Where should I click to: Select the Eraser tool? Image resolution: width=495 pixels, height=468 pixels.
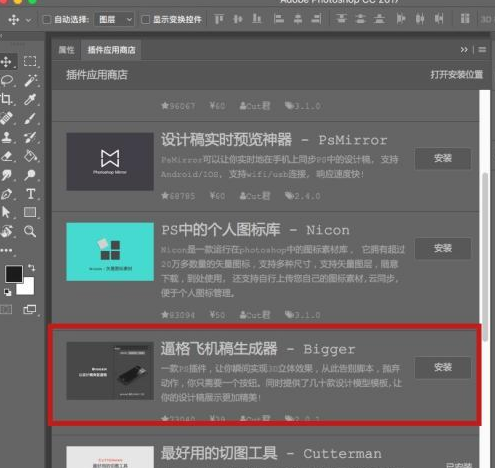(7, 156)
